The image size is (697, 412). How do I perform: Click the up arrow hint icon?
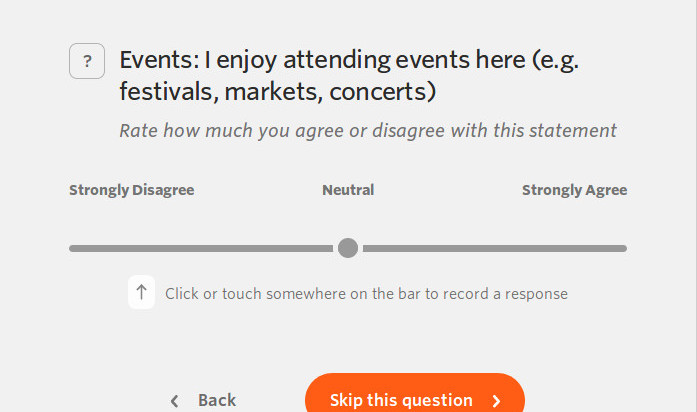(x=141, y=293)
